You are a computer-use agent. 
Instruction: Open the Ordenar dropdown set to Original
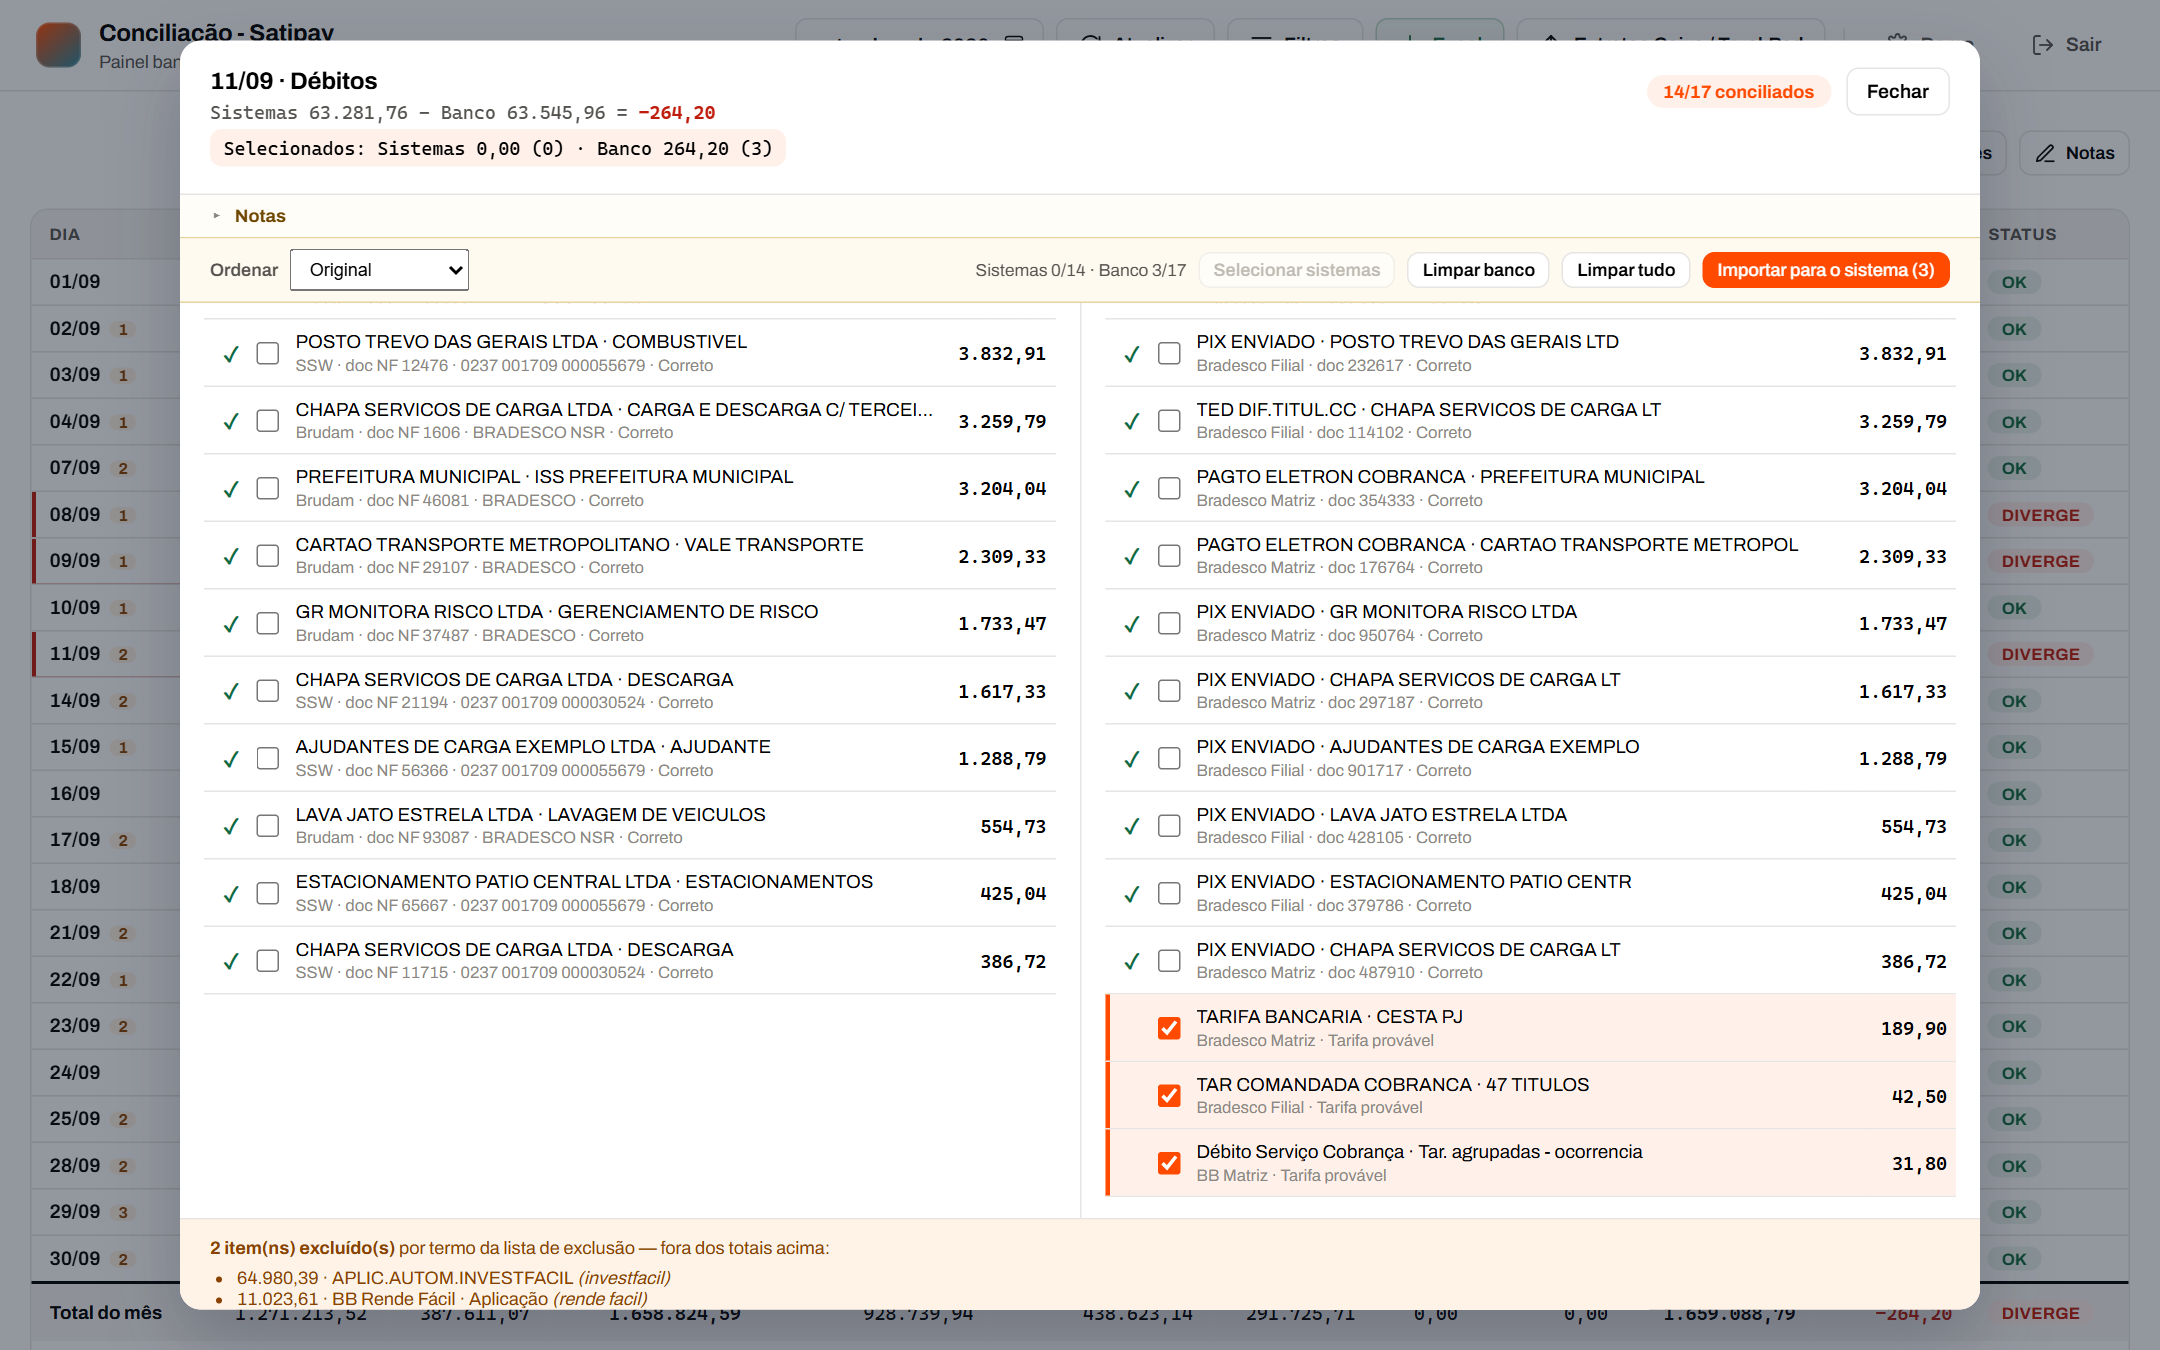point(379,270)
